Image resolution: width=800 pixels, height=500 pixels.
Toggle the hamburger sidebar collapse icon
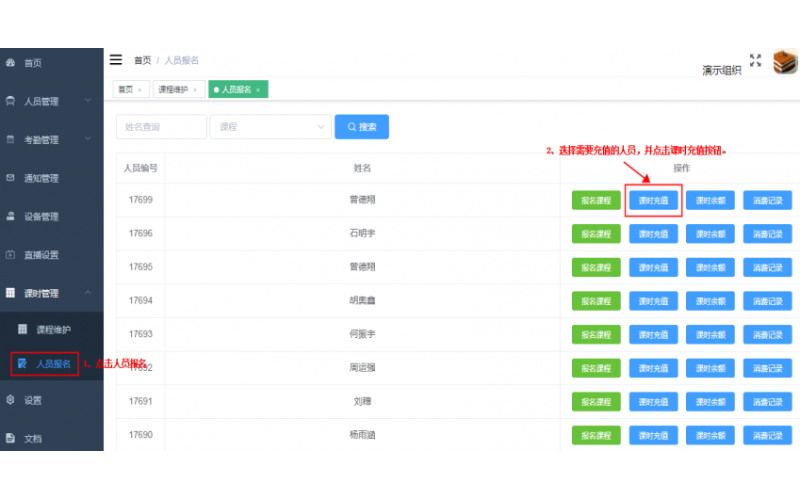click(x=116, y=60)
